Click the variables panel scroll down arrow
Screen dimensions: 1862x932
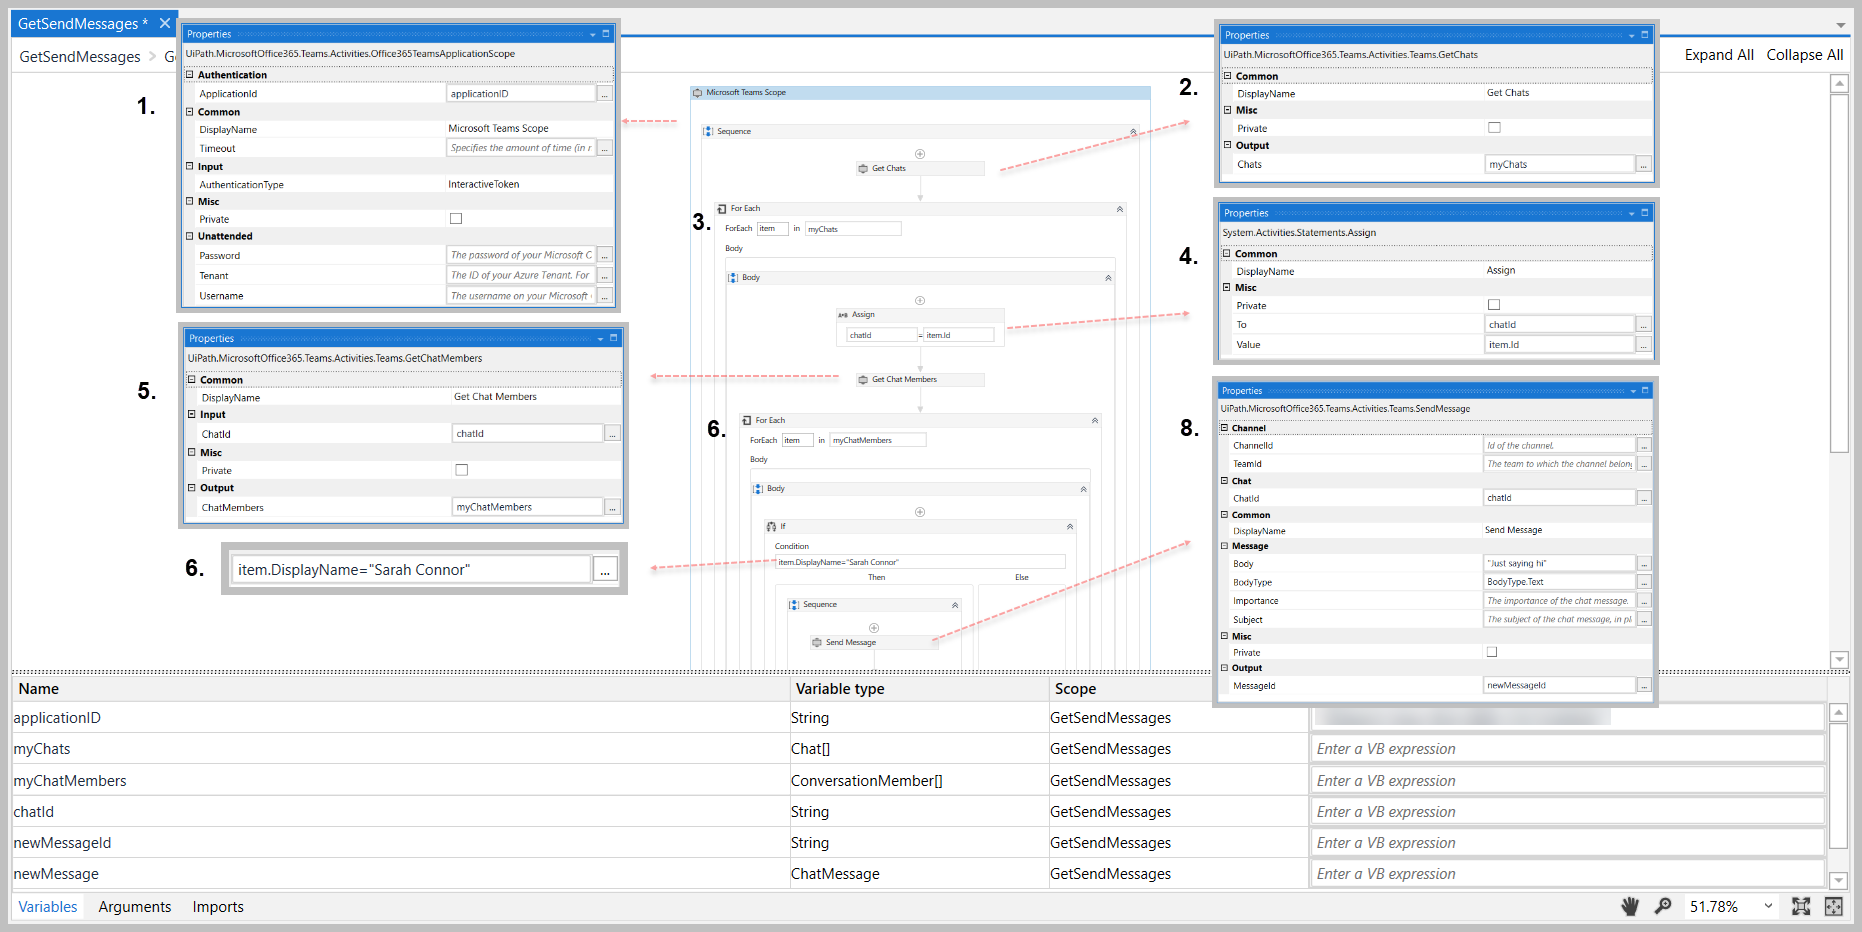[1838, 881]
